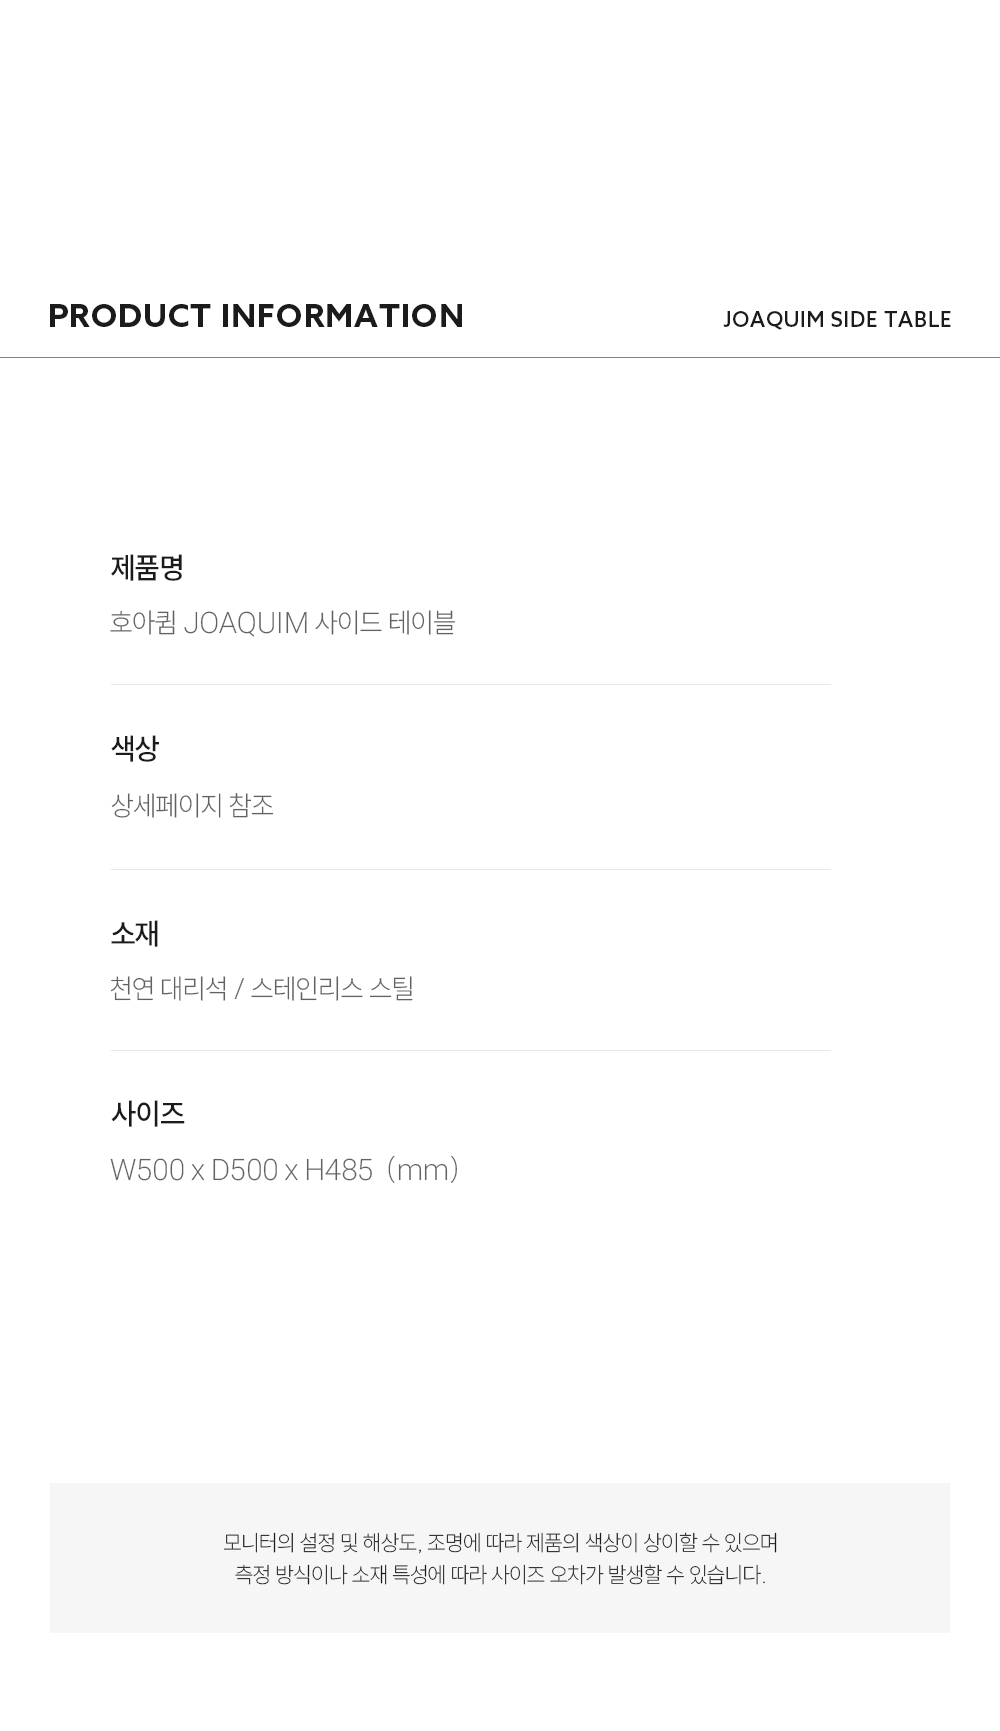
Task: Select the 색상 label
Action: click(x=135, y=748)
